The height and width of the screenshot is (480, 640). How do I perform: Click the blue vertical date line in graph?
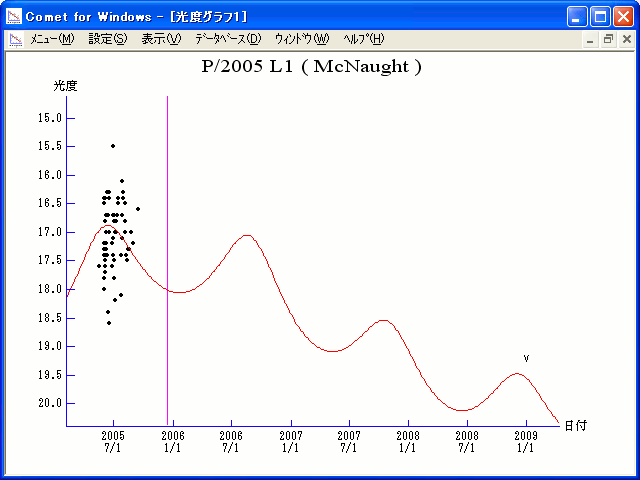(167, 250)
